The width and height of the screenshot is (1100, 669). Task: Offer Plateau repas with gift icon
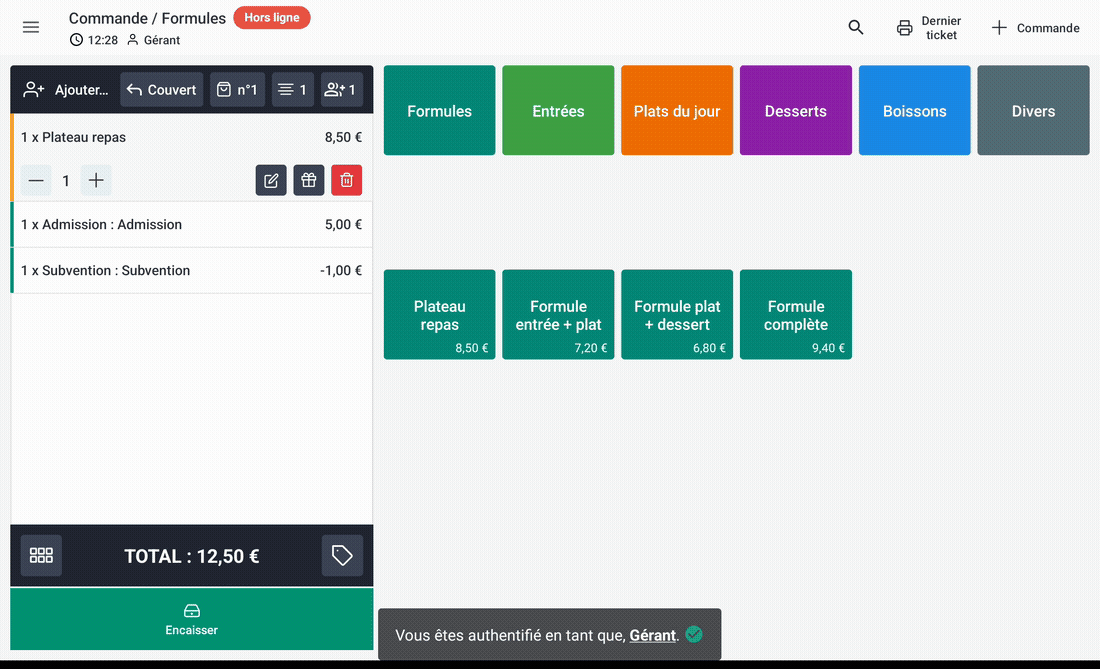coord(309,180)
